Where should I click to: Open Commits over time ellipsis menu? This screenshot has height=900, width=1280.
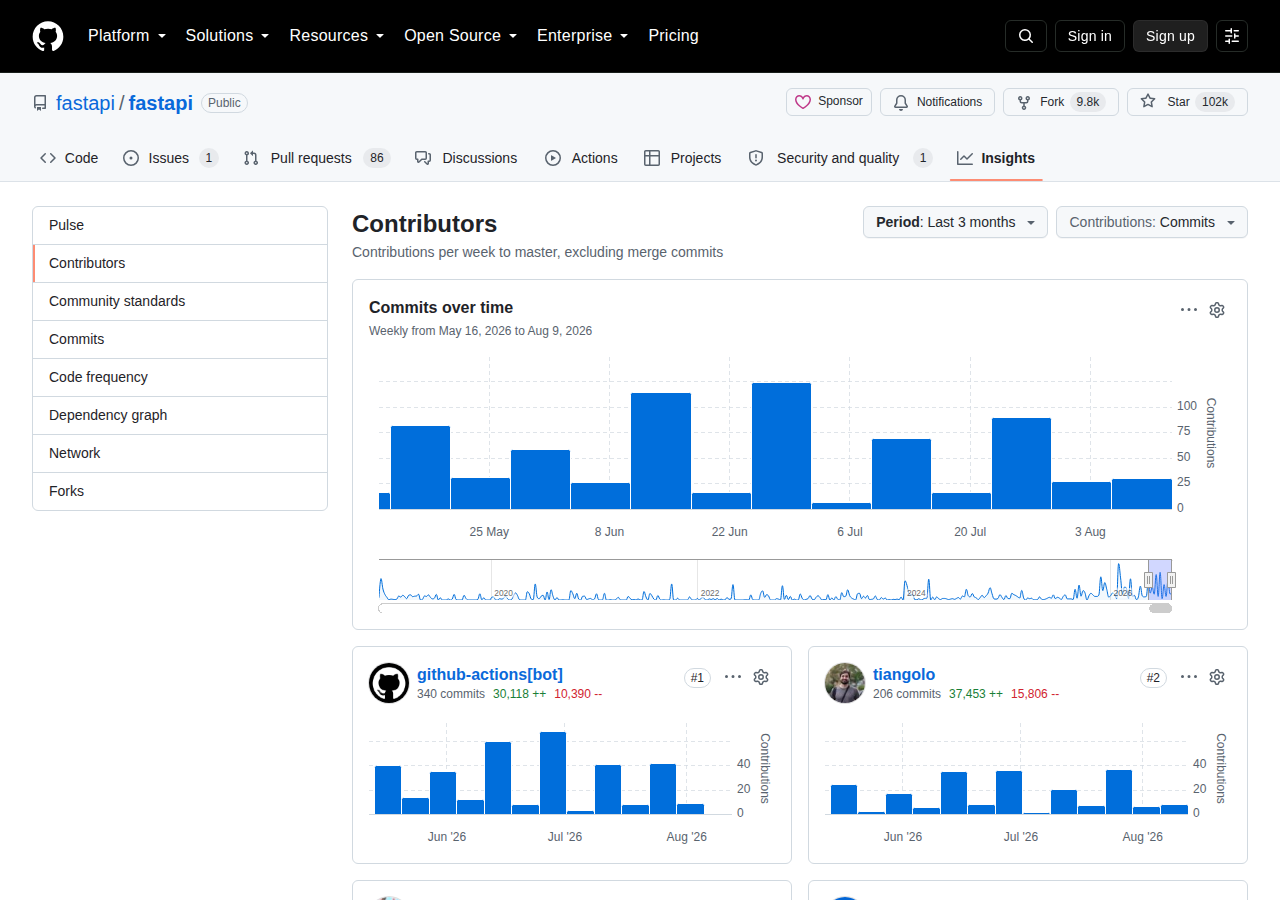[x=1189, y=310]
